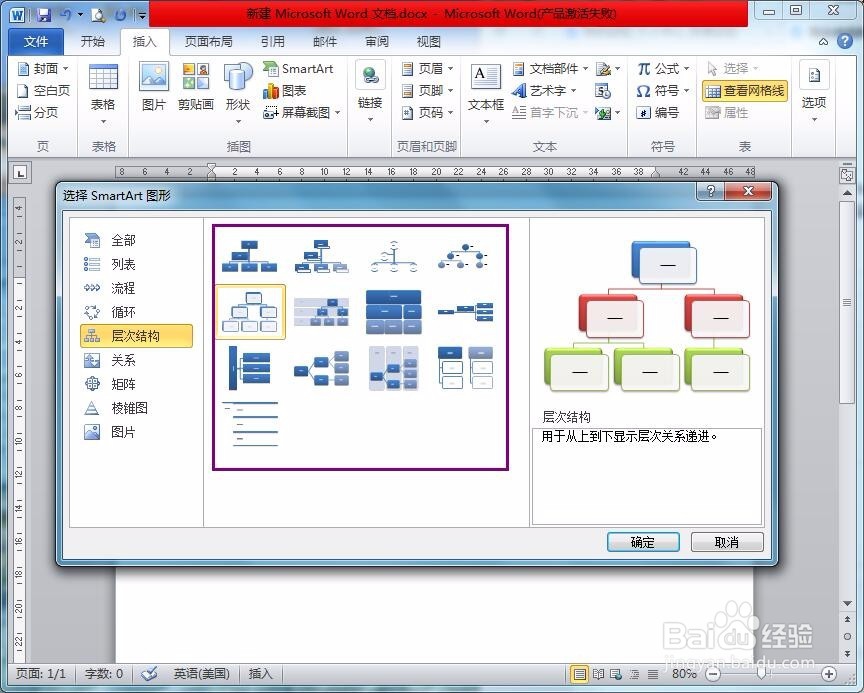Click the SmartArt ribbon button
This screenshot has width=864, height=693.
point(298,69)
